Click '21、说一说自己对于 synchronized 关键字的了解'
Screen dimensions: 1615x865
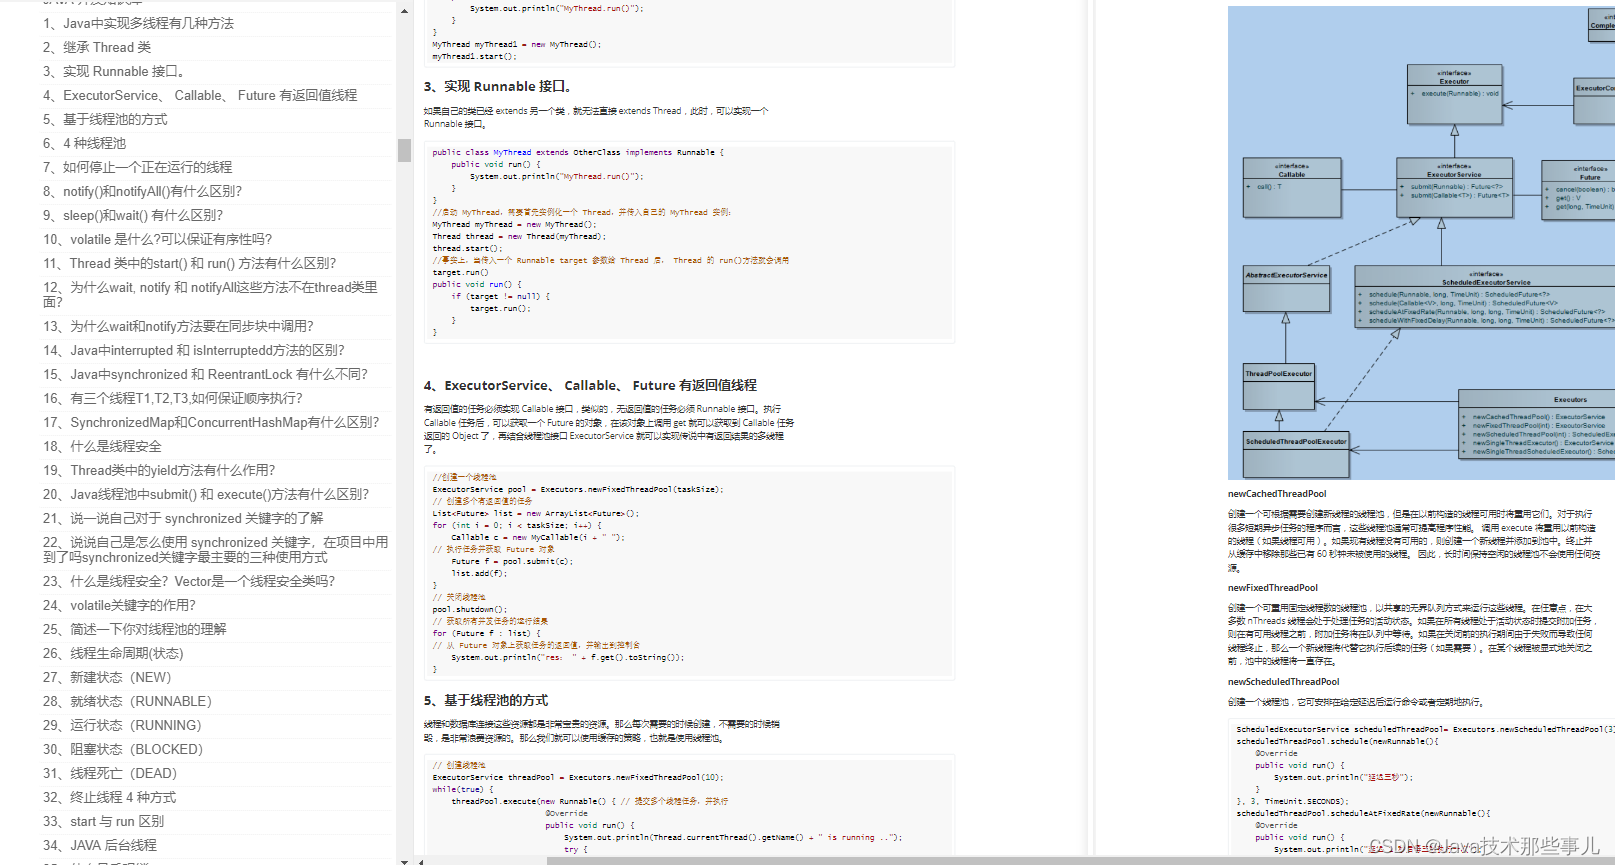click(183, 518)
